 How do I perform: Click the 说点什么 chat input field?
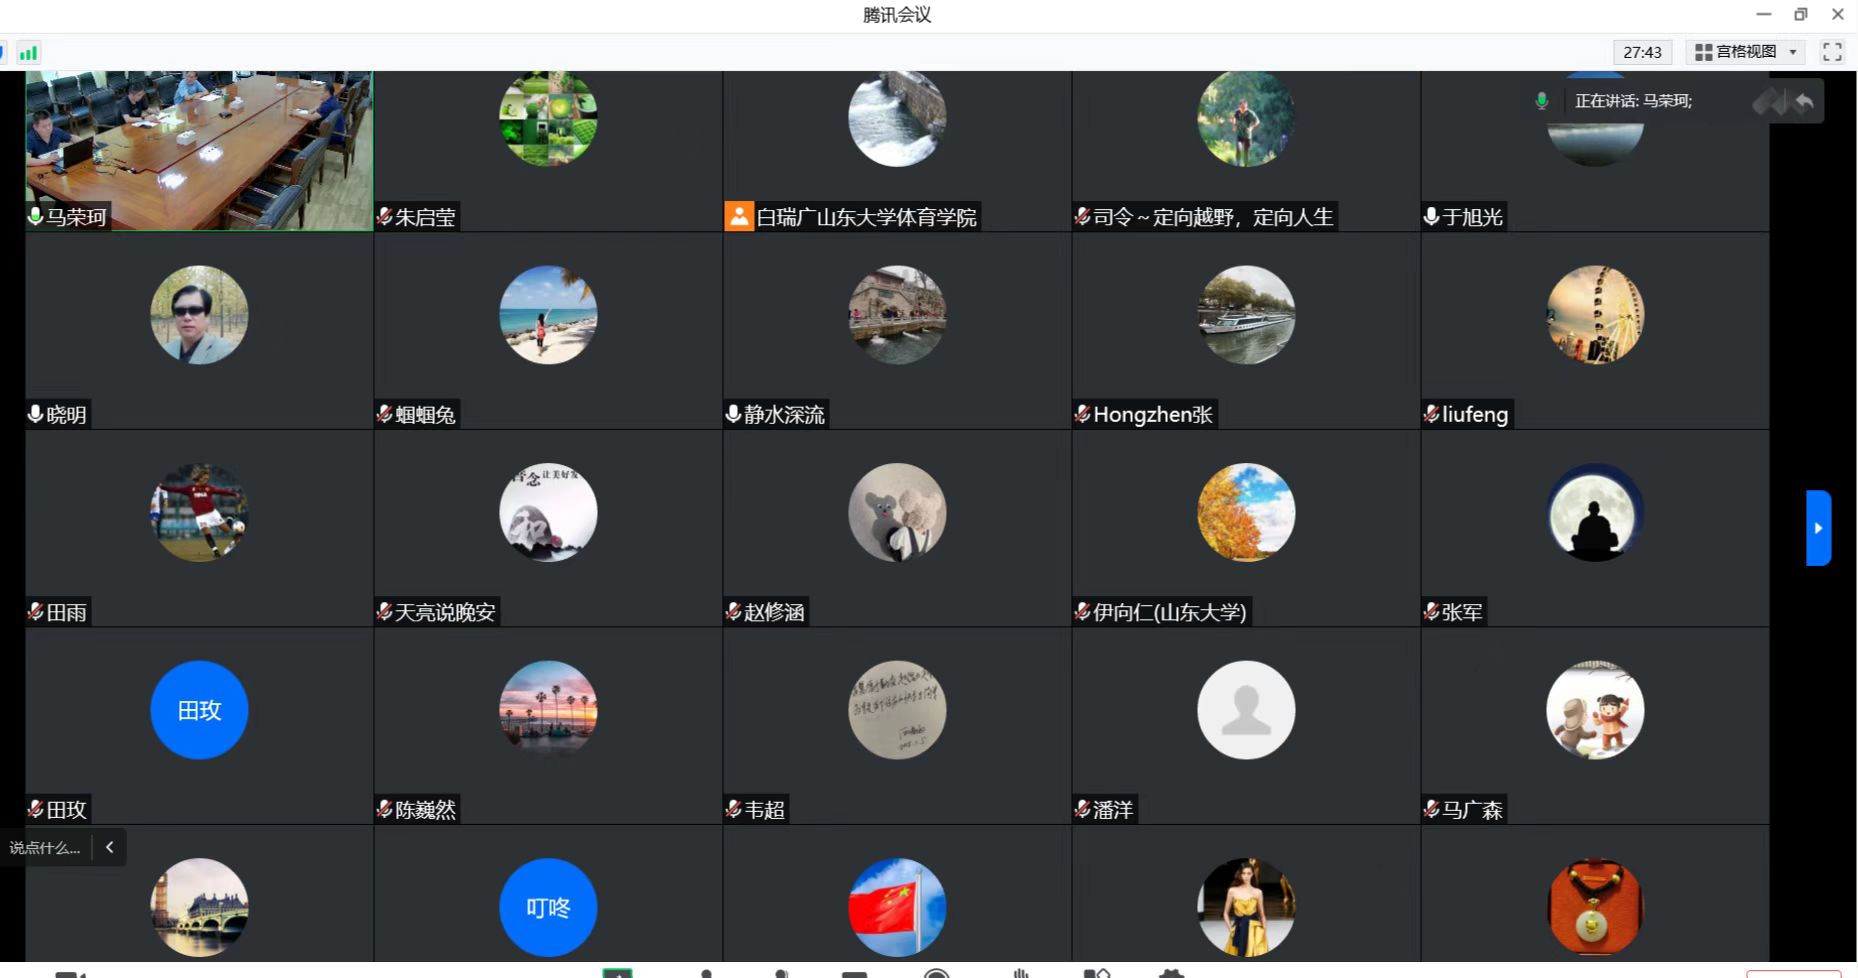[x=45, y=847]
